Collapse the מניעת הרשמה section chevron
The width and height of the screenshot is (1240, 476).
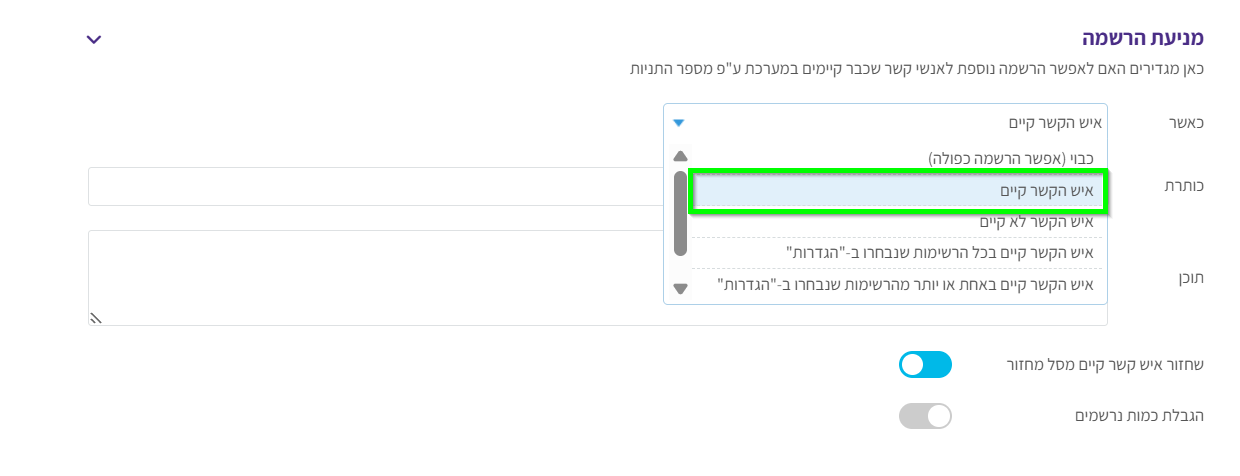tap(94, 39)
